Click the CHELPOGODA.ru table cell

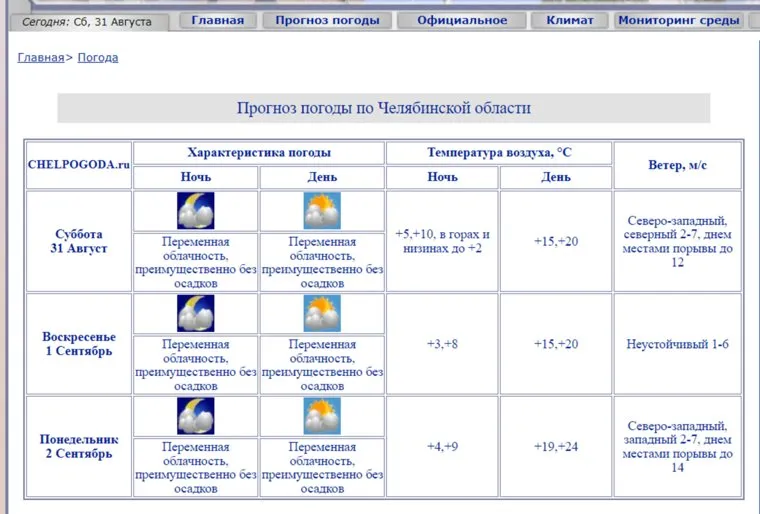click(x=79, y=165)
